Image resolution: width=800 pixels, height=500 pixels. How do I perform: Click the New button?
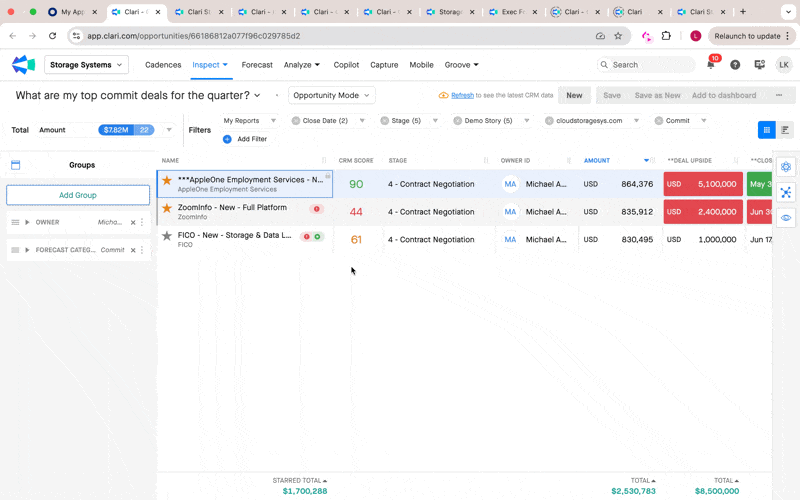click(574, 95)
